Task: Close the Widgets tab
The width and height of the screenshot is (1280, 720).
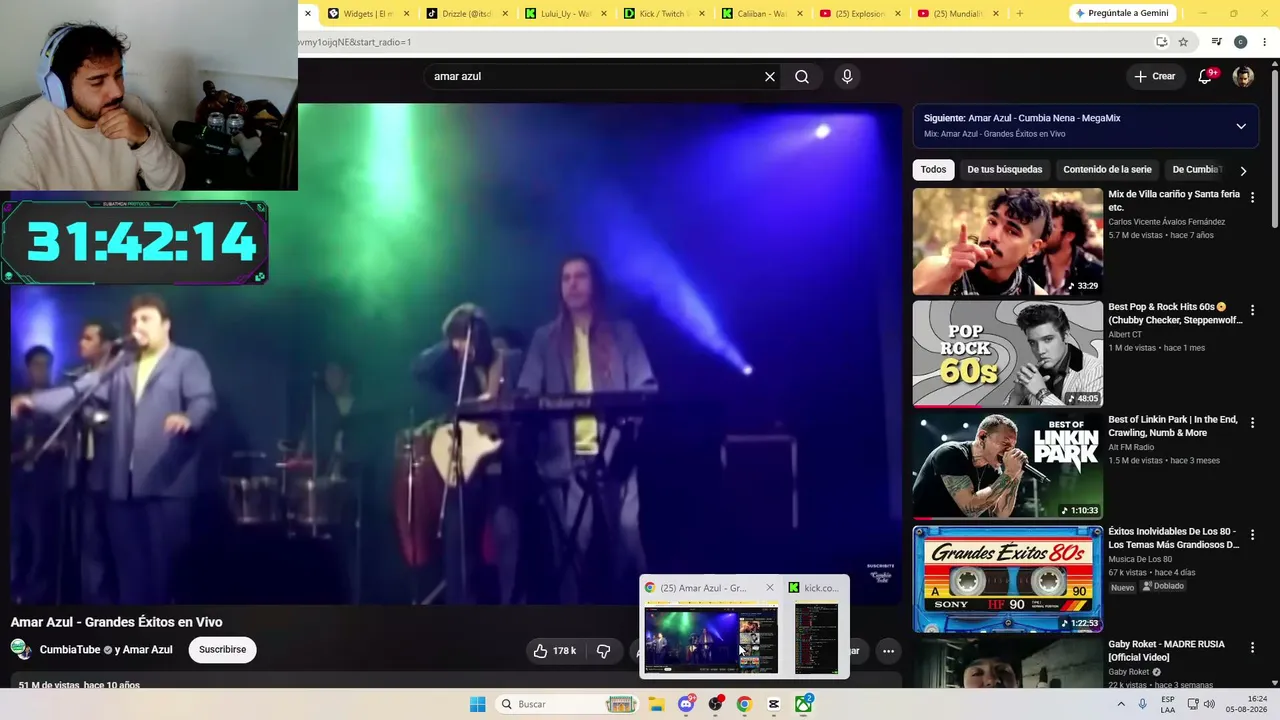Action: (406, 14)
